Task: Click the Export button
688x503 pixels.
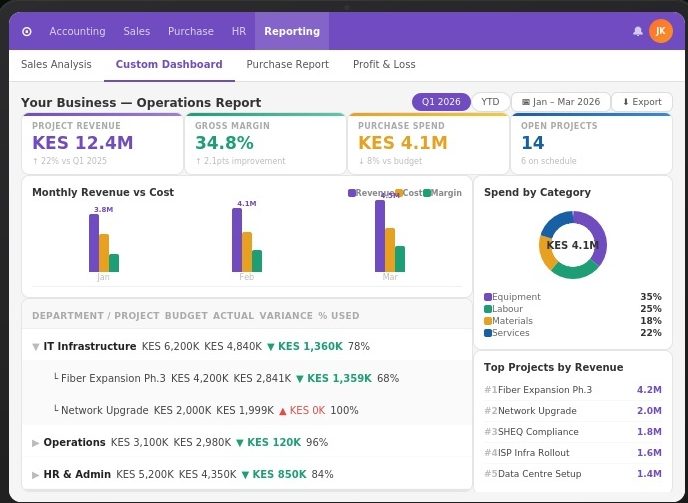Action: coord(642,102)
